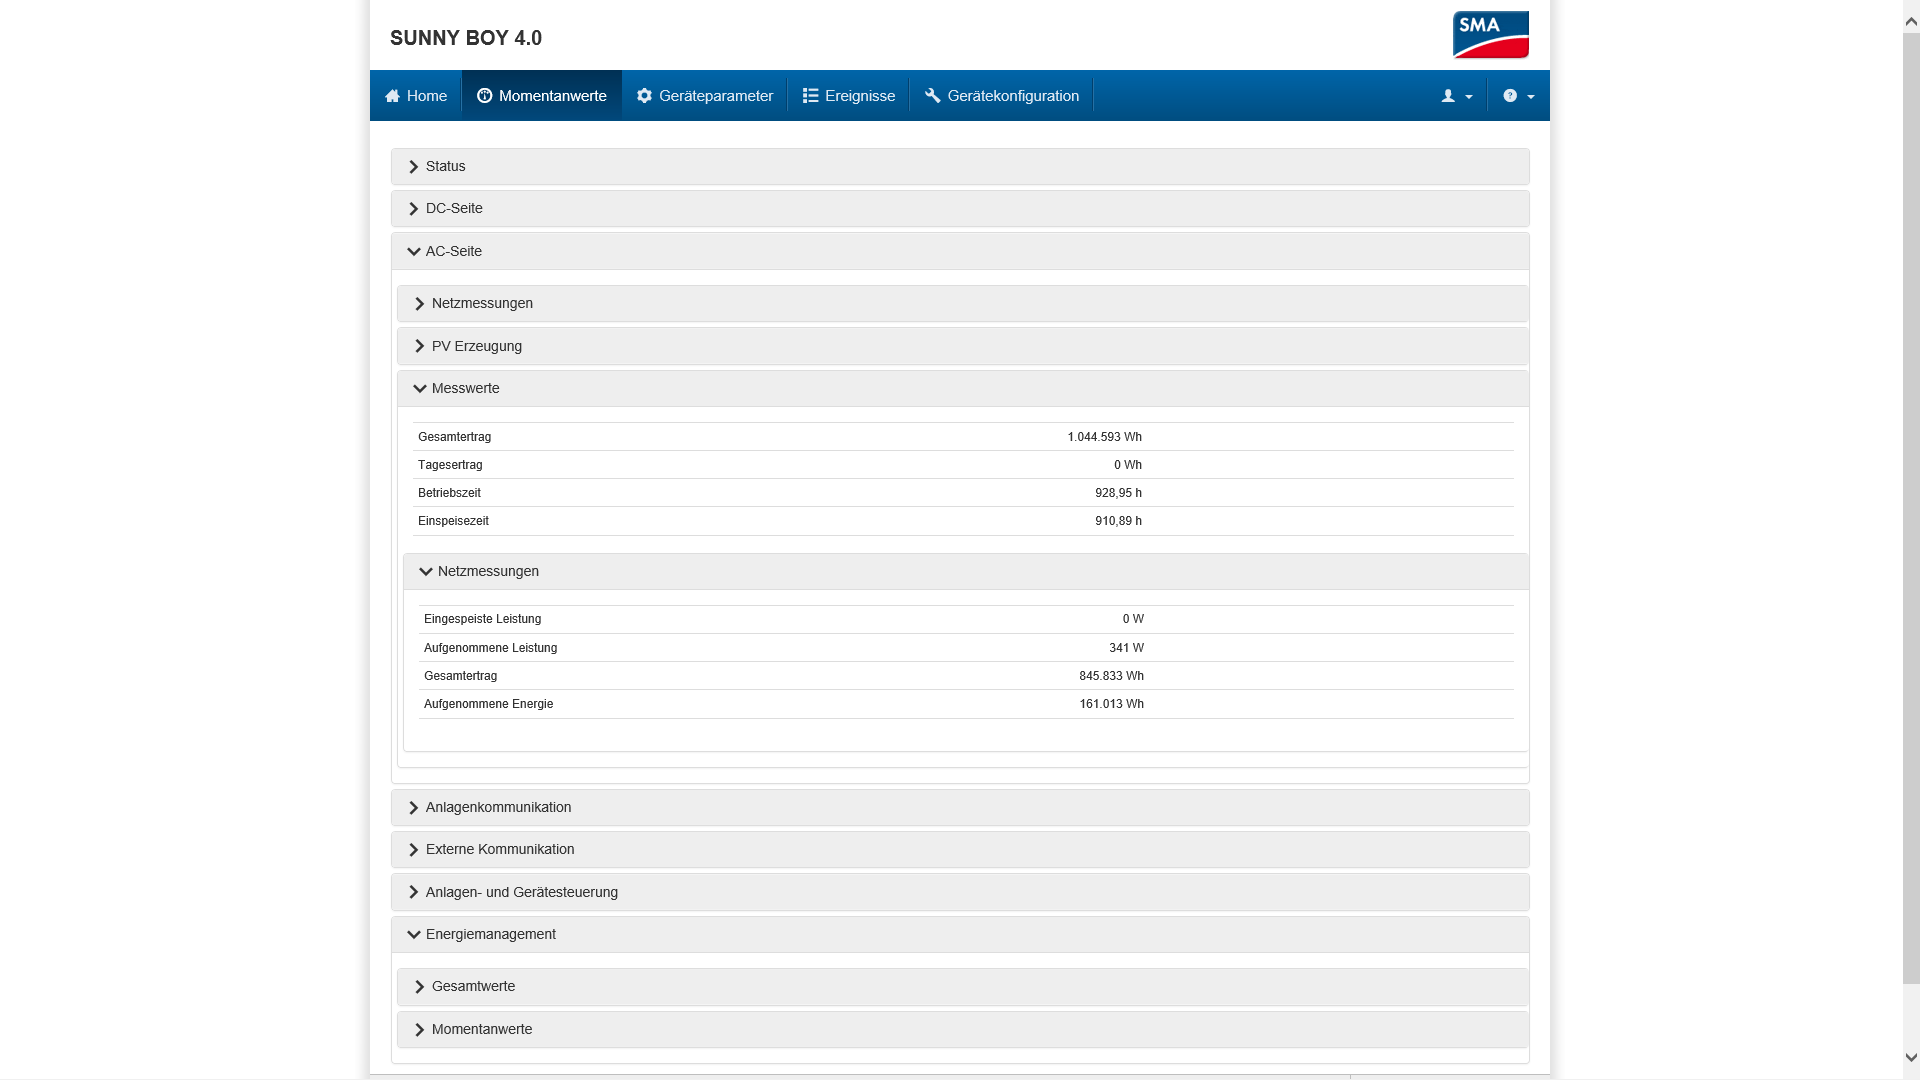Switch to the Ereignisse tab

click(859, 96)
